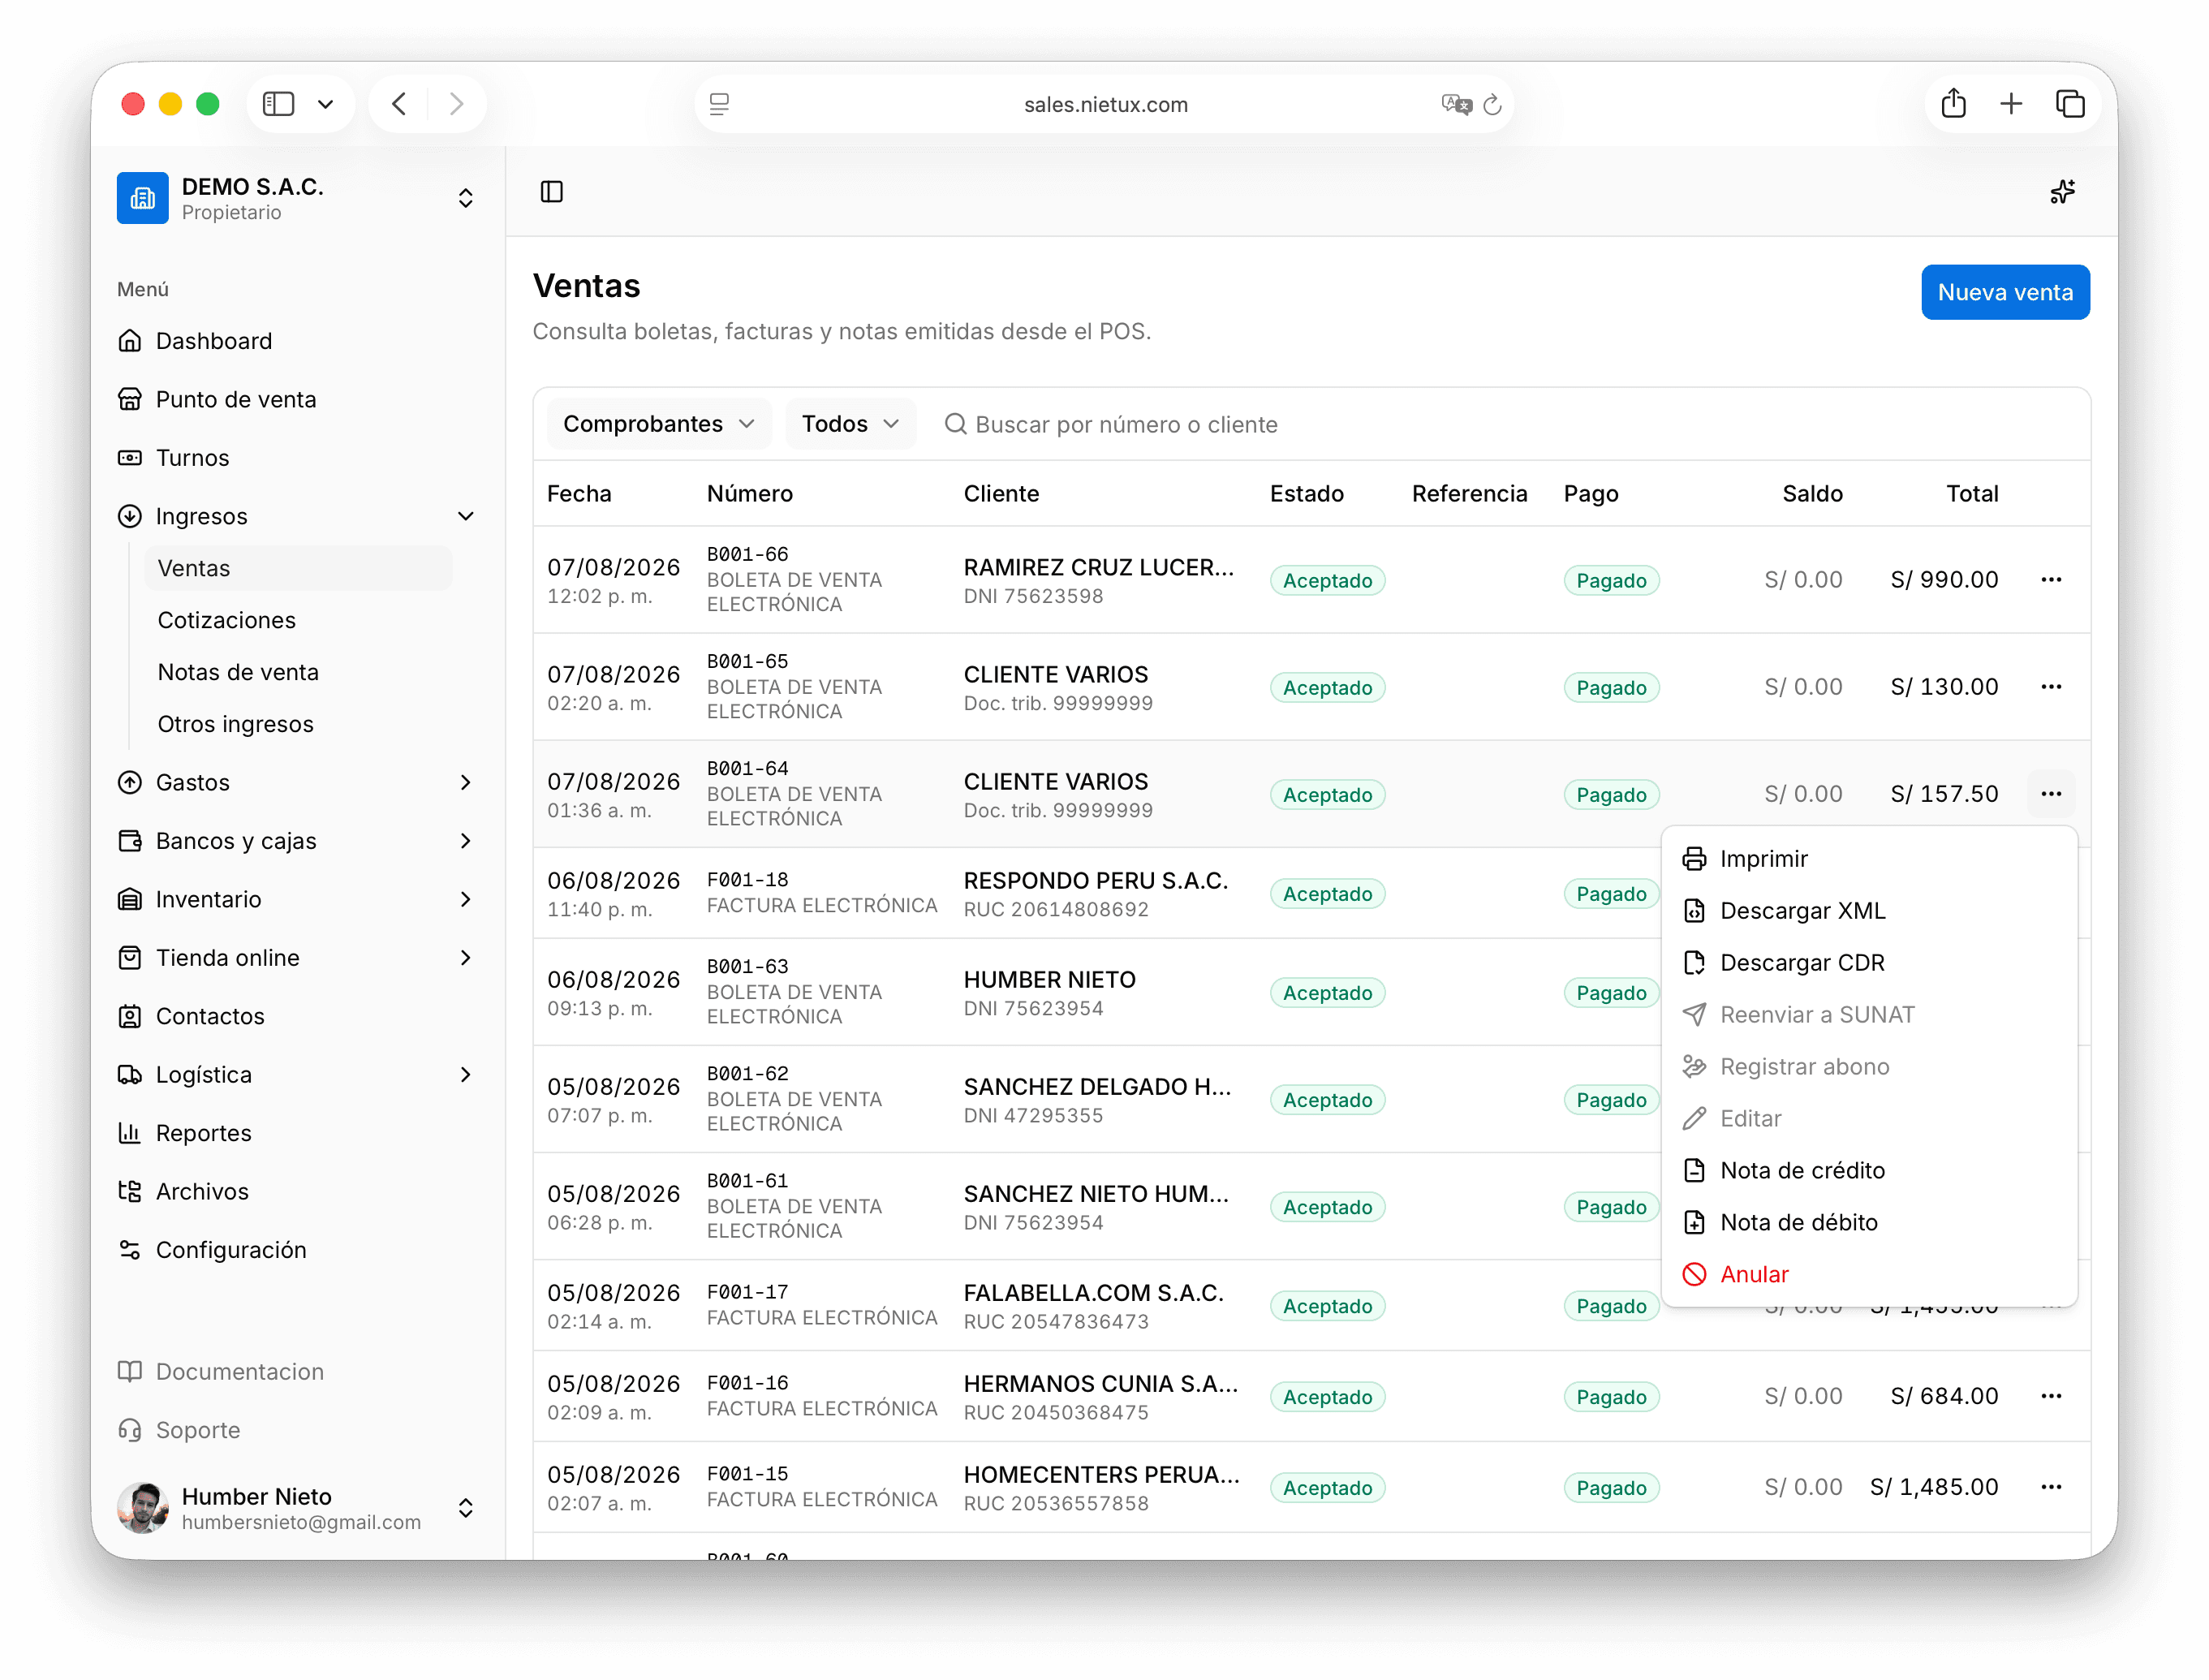
Task: Click the Configuración sliders icon
Action: [x=130, y=1250]
